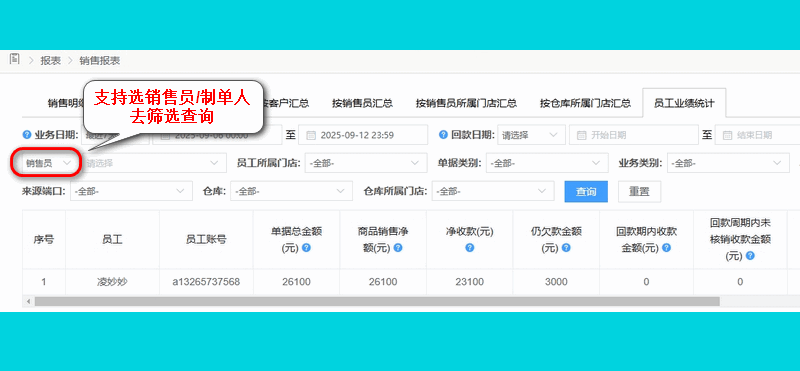Switch to 按仓库所属门店汇总 tab

[x=585, y=103]
